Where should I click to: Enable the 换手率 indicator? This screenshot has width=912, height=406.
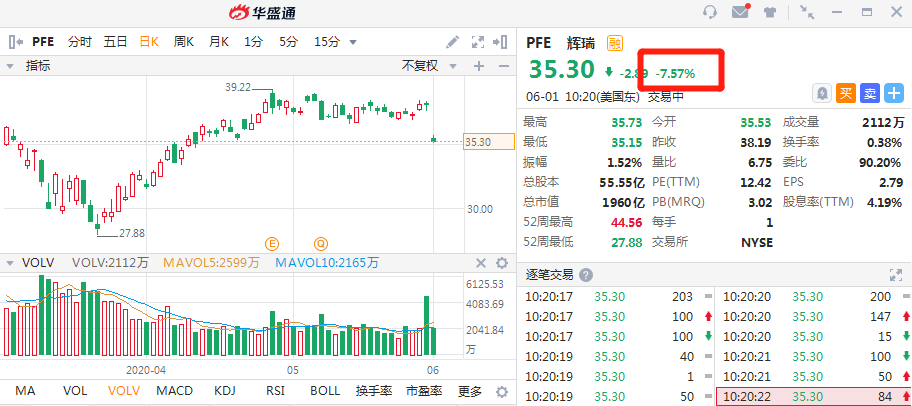coord(374,391)
